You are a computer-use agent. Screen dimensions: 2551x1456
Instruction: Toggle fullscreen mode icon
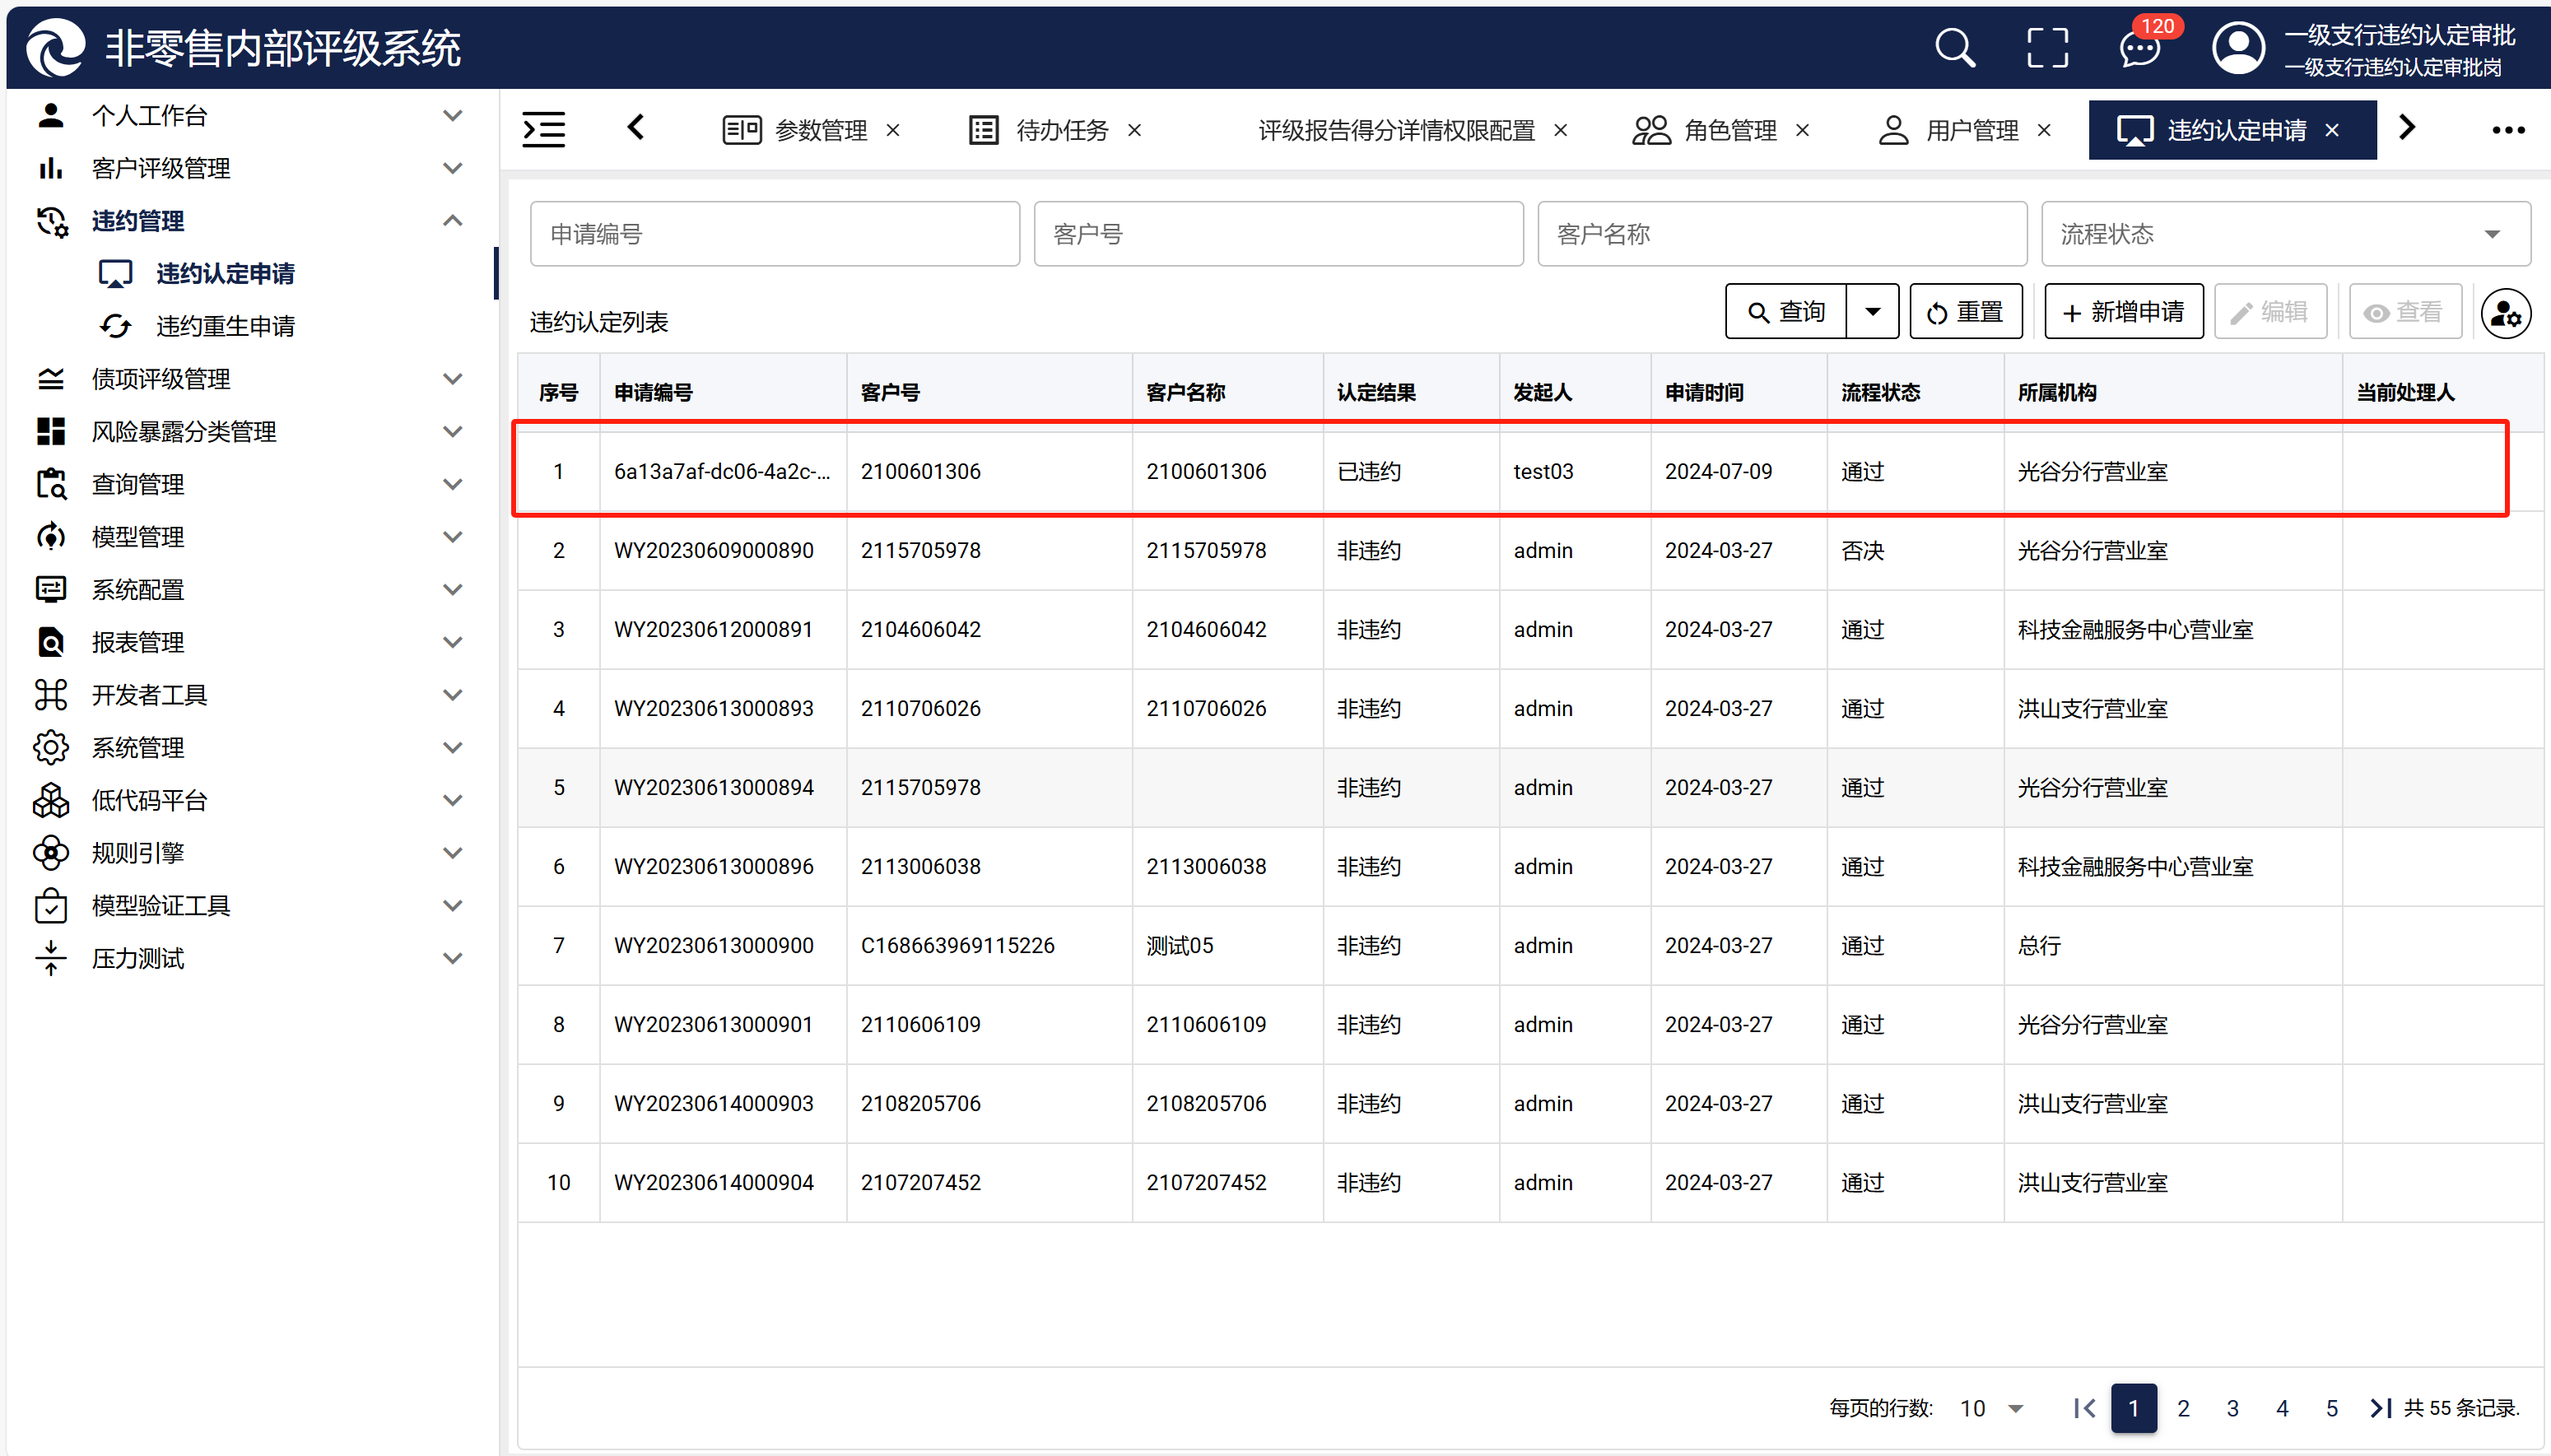pos(2047,47)
